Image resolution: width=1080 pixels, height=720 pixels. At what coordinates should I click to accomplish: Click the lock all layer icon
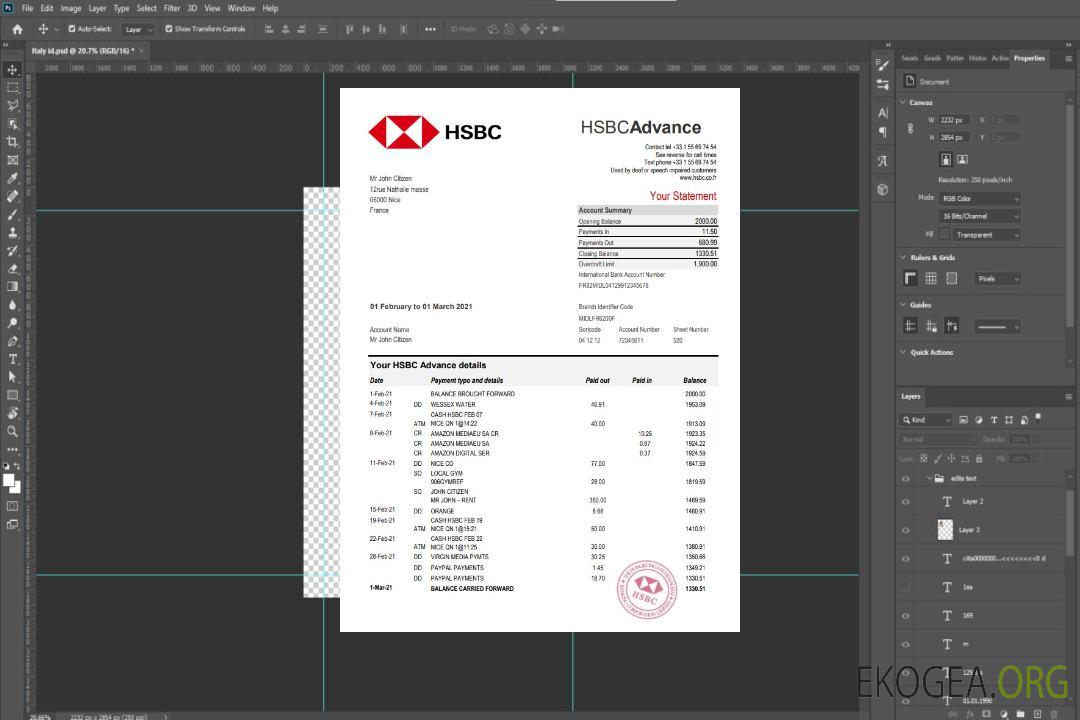[979, 458]
